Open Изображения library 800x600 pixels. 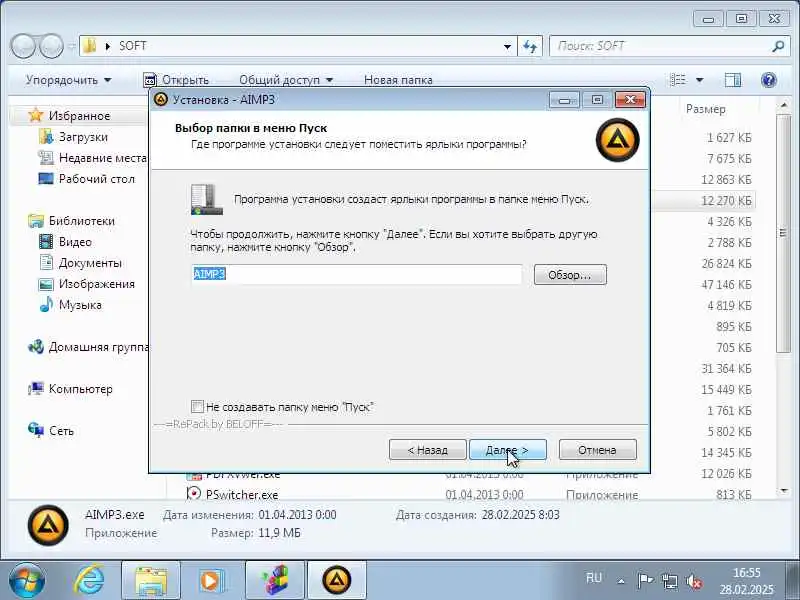coord(96,284)
